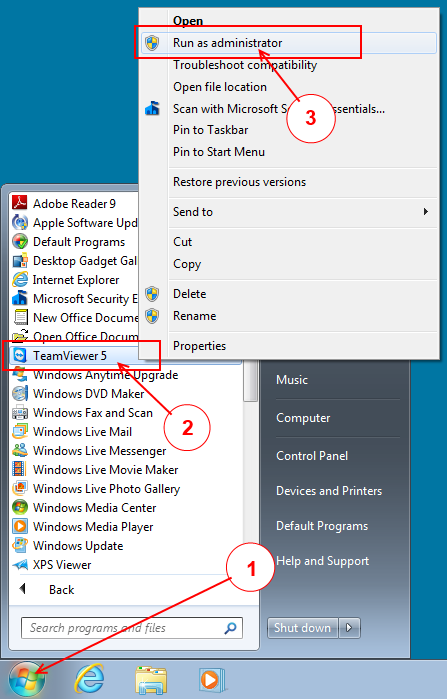Click the Windows Media Center icon
The width and height of the screenshot is (447, 699).
tap(20, 507)
